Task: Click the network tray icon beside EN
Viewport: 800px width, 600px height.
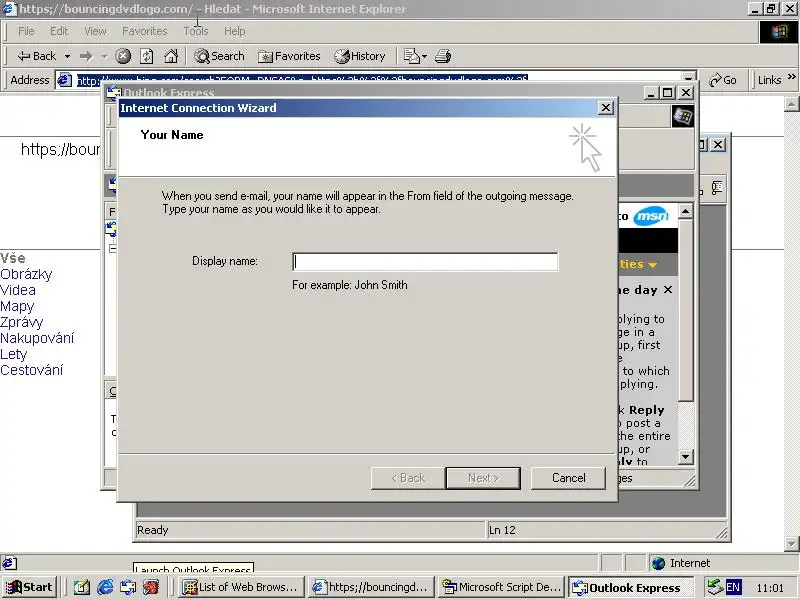Action: coord(715,587)
